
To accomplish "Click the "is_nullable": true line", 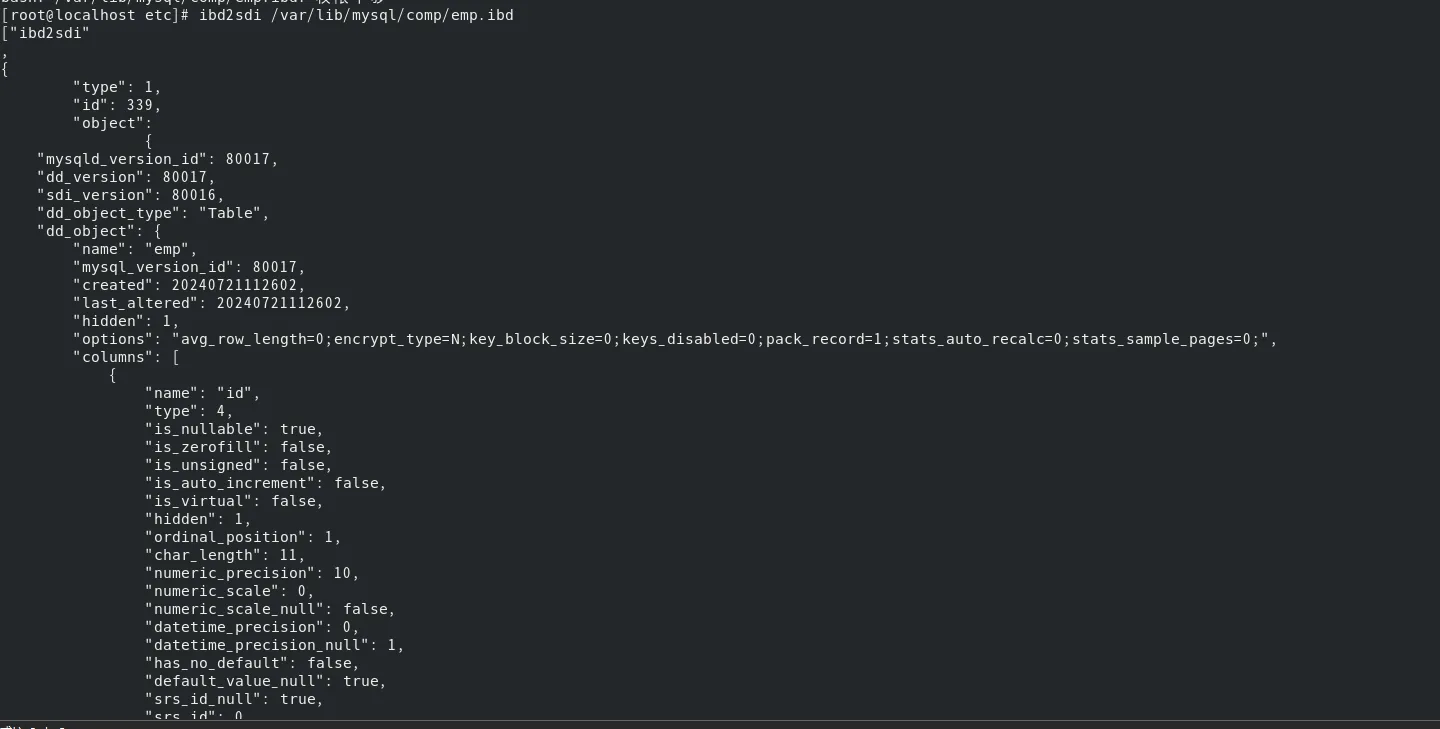I will tap(235, 429).
